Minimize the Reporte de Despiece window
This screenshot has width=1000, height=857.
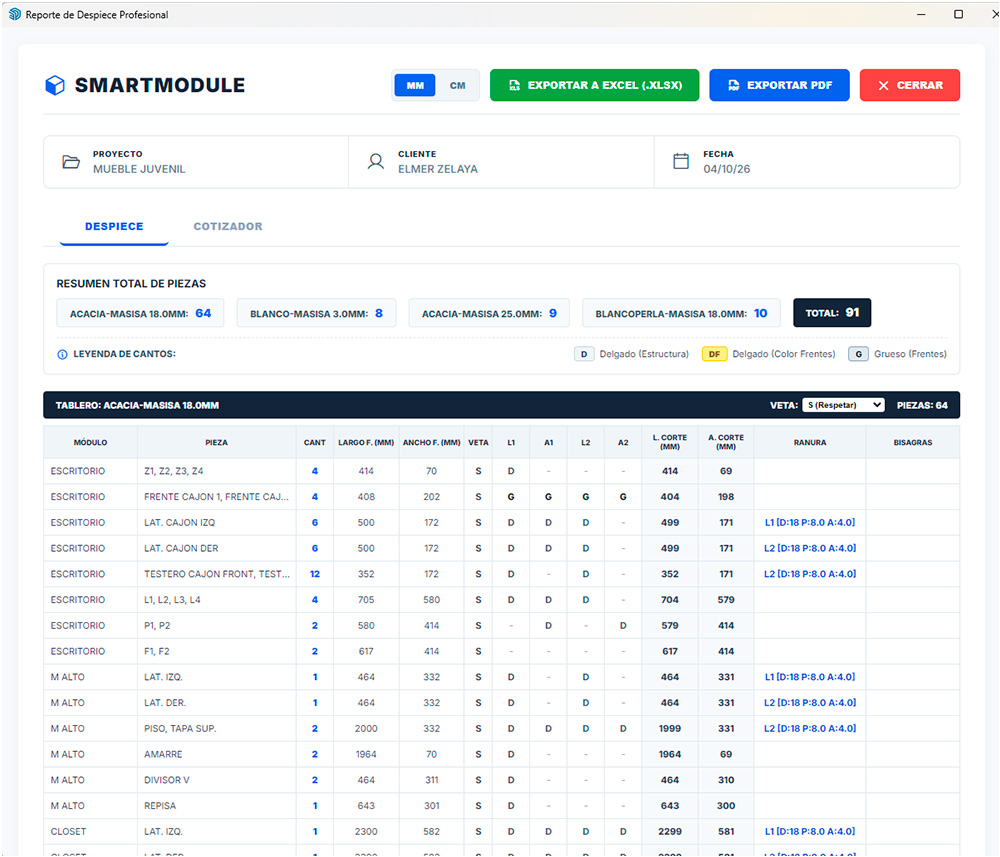point(921,14)
